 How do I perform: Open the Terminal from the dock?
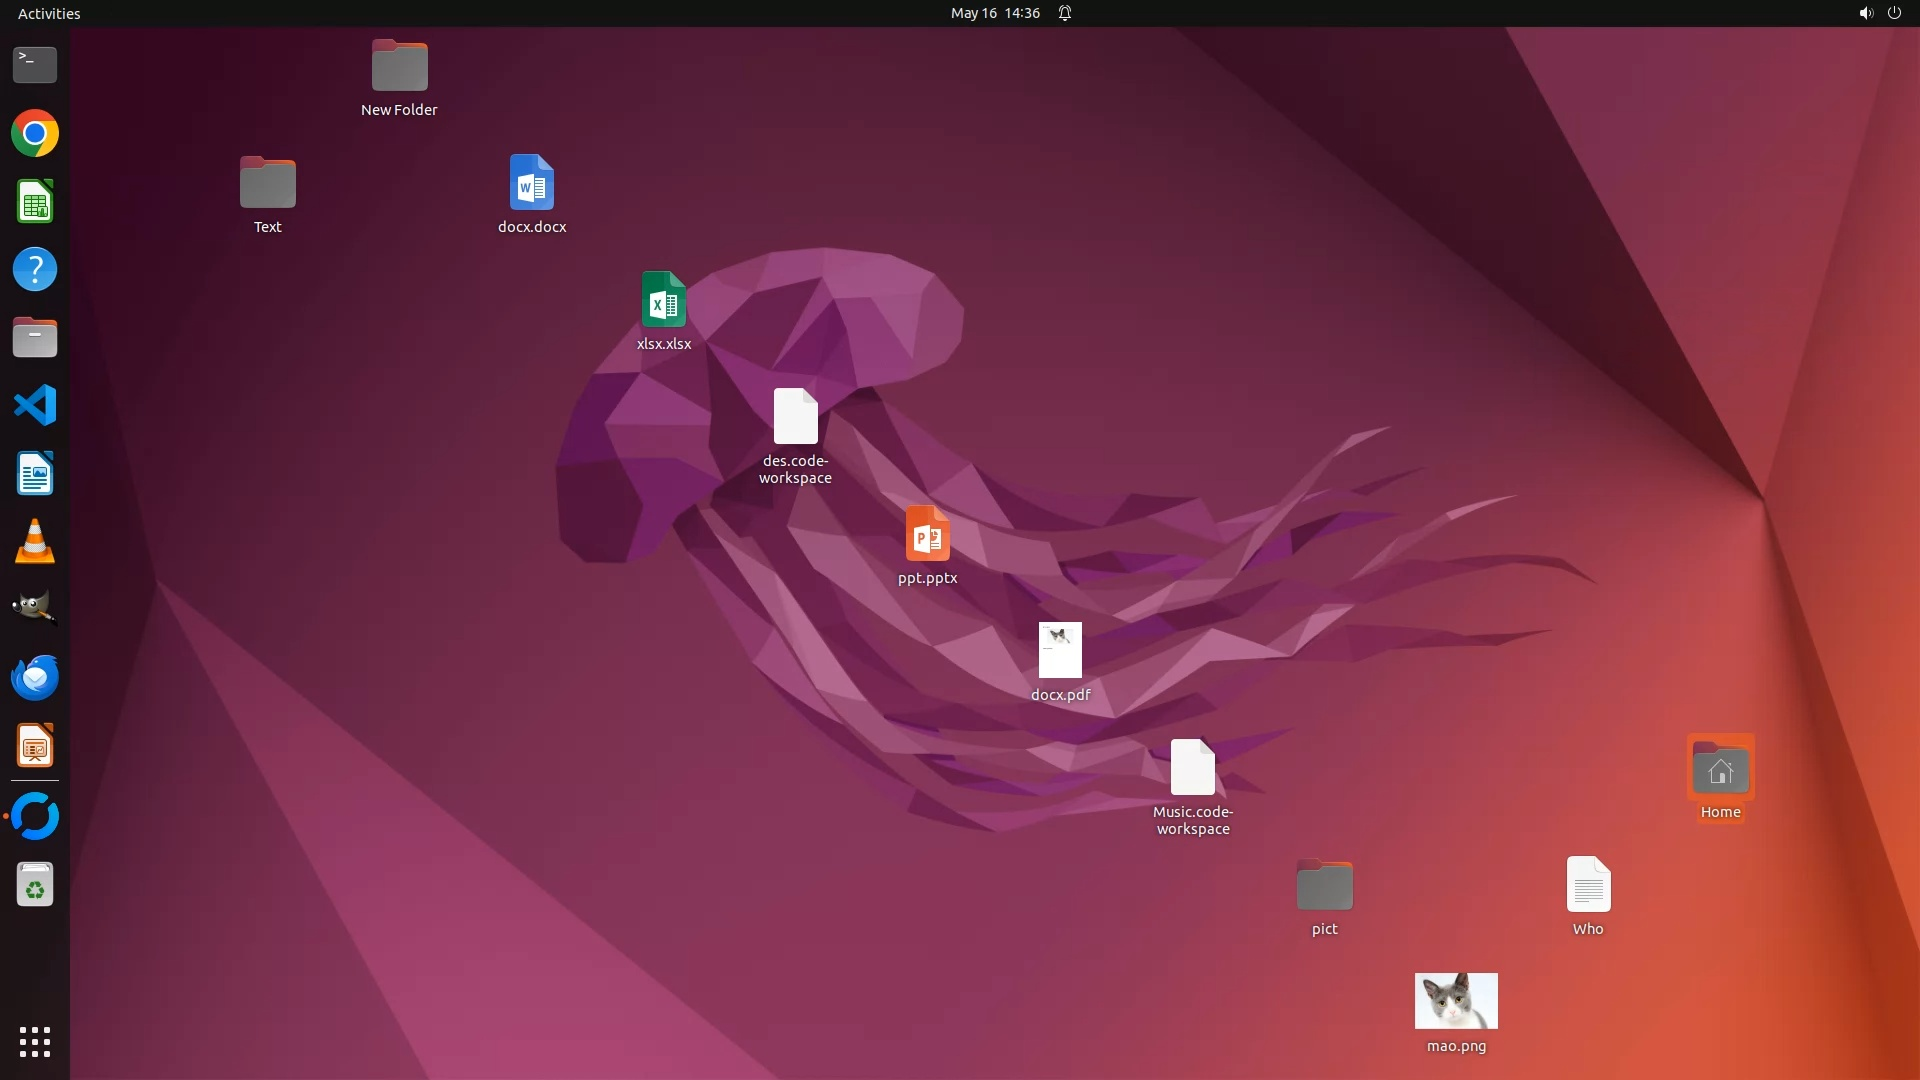click(x=35, y=65)
